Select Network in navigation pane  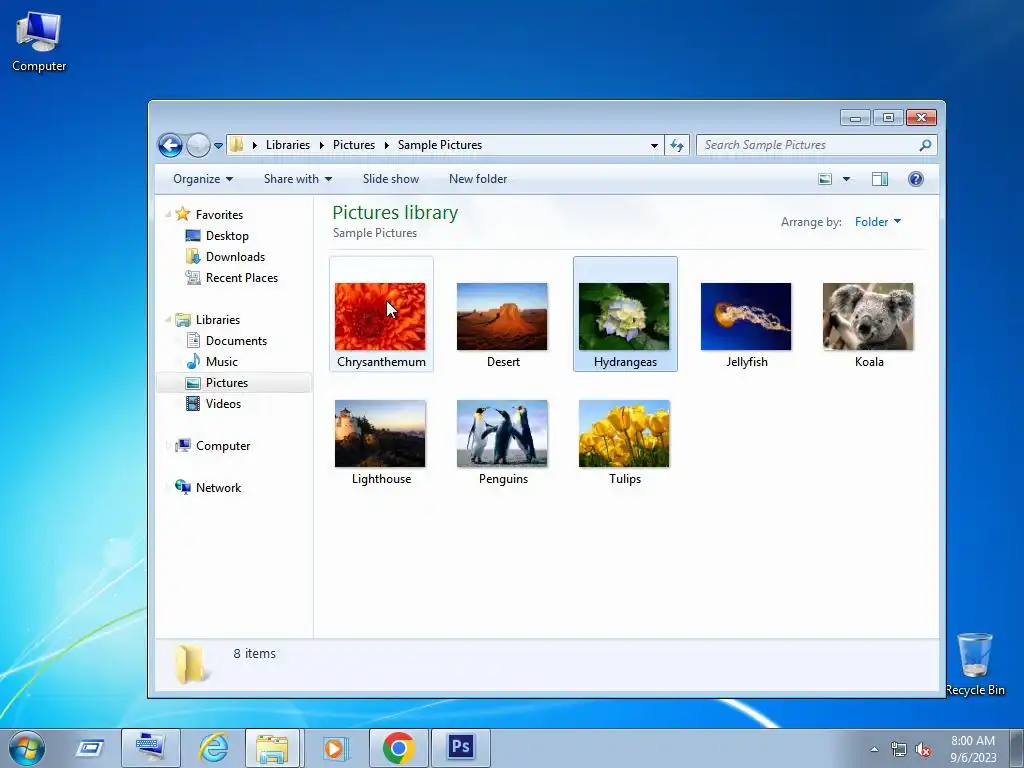[x=218, y=488]
